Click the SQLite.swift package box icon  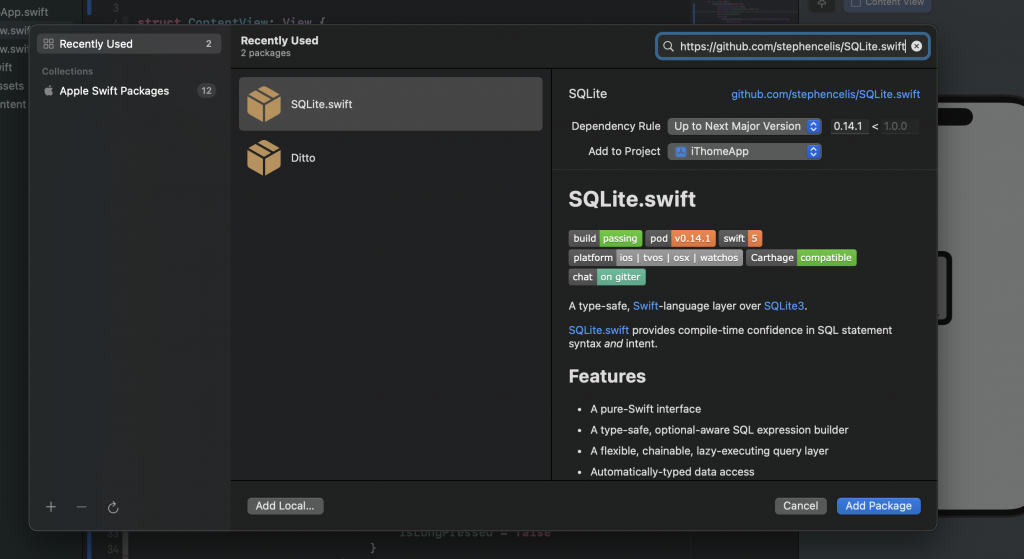click(x=264, y=104)
